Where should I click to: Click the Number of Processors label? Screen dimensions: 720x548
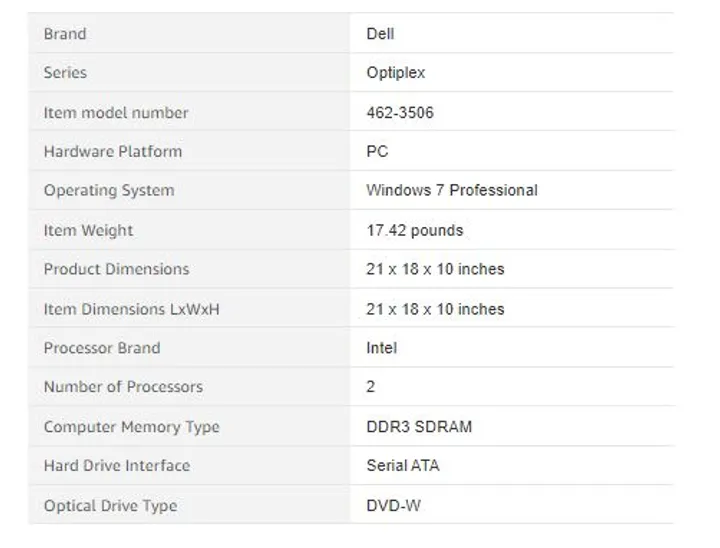(124, 387)
